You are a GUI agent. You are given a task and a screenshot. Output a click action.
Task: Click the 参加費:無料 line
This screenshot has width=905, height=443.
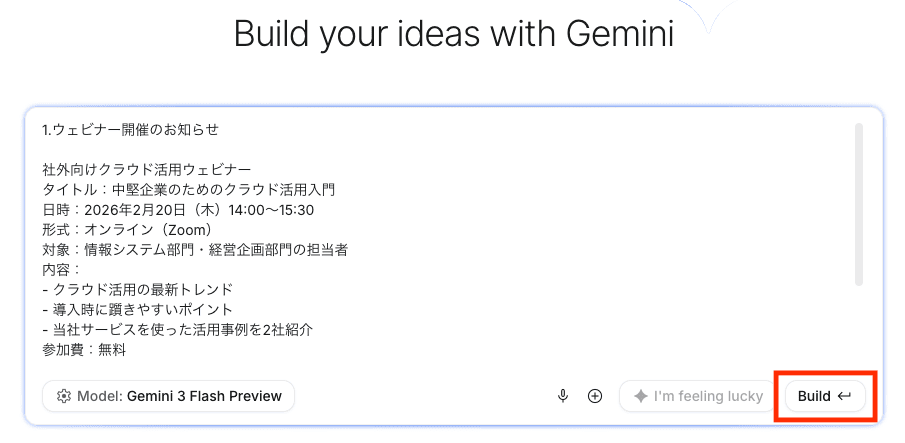[84, 350]
